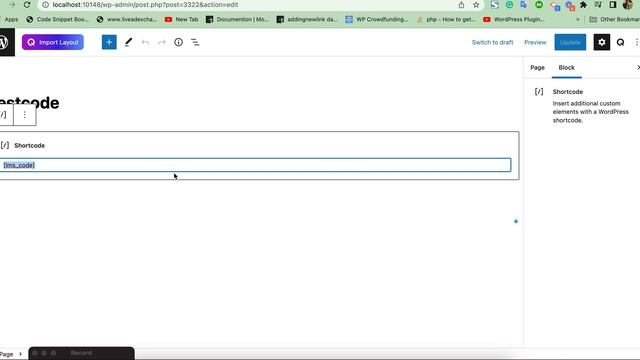Select the Tools pencil icon
The width and height of the screenshot is (640, 360).
tap(129, 42)
